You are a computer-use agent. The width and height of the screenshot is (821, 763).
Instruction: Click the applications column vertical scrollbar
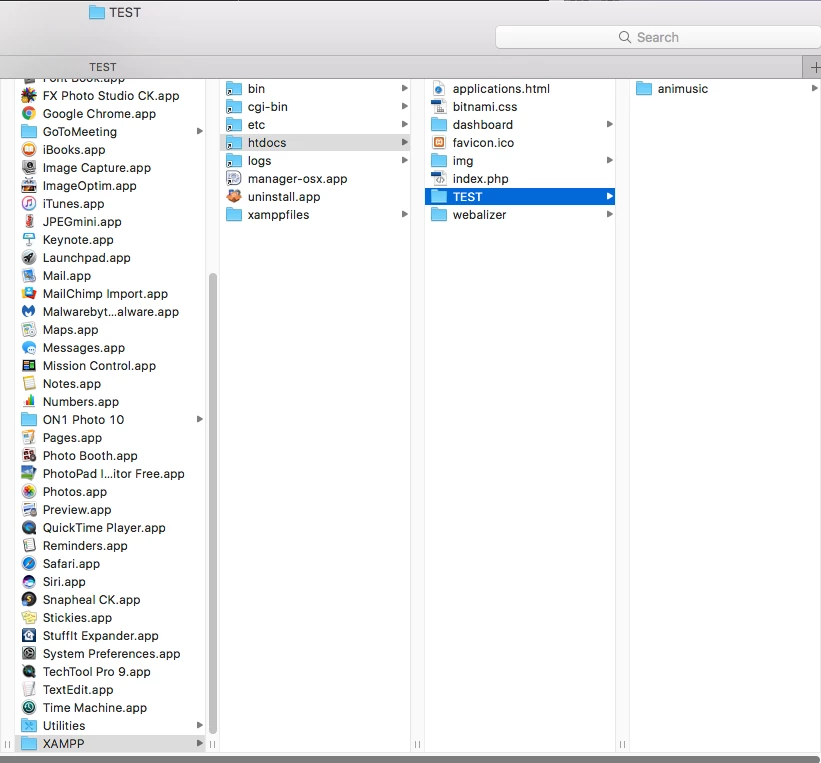(x=213, y=503)
